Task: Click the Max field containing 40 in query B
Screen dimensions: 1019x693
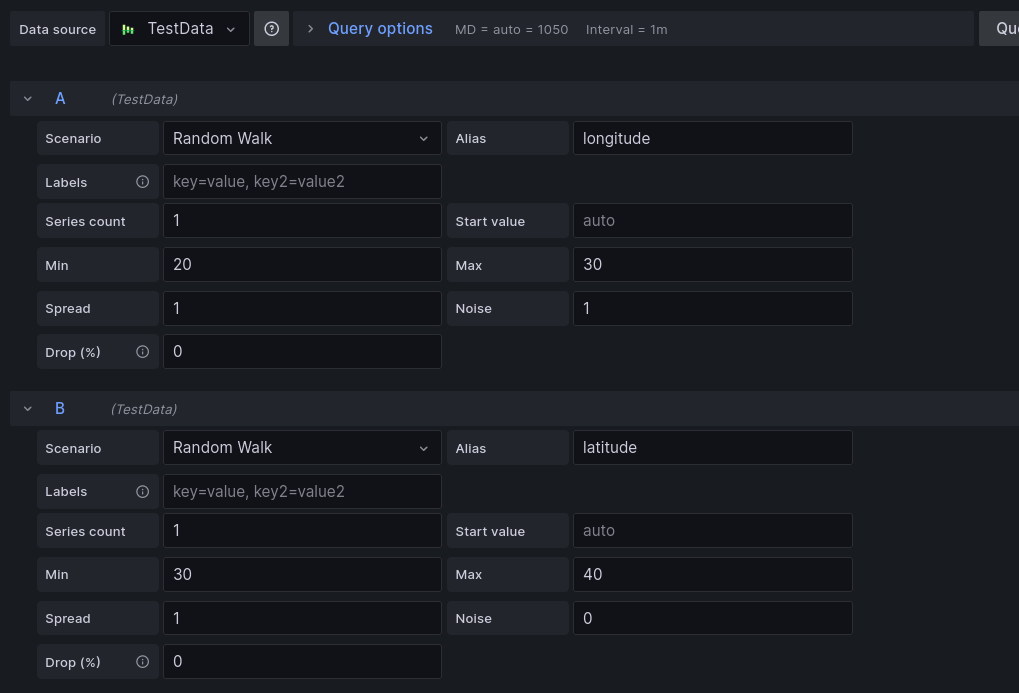Action: point(712,574)
